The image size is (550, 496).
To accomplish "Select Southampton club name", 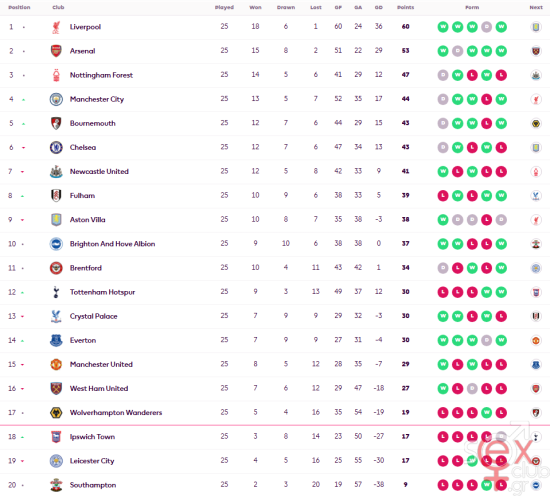I will point(93,485).
